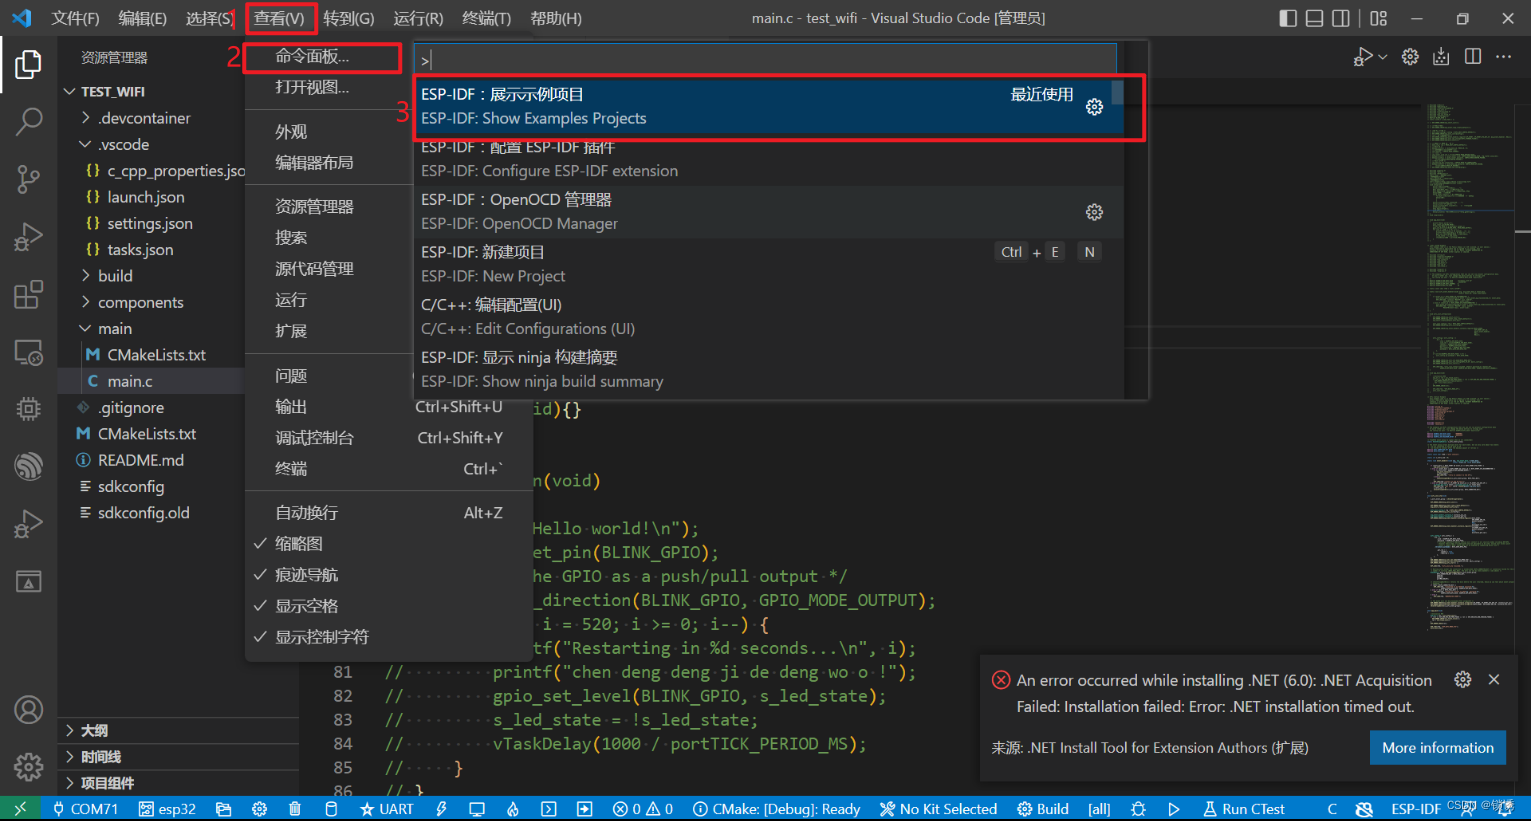Click Build in status bar

1043,809
